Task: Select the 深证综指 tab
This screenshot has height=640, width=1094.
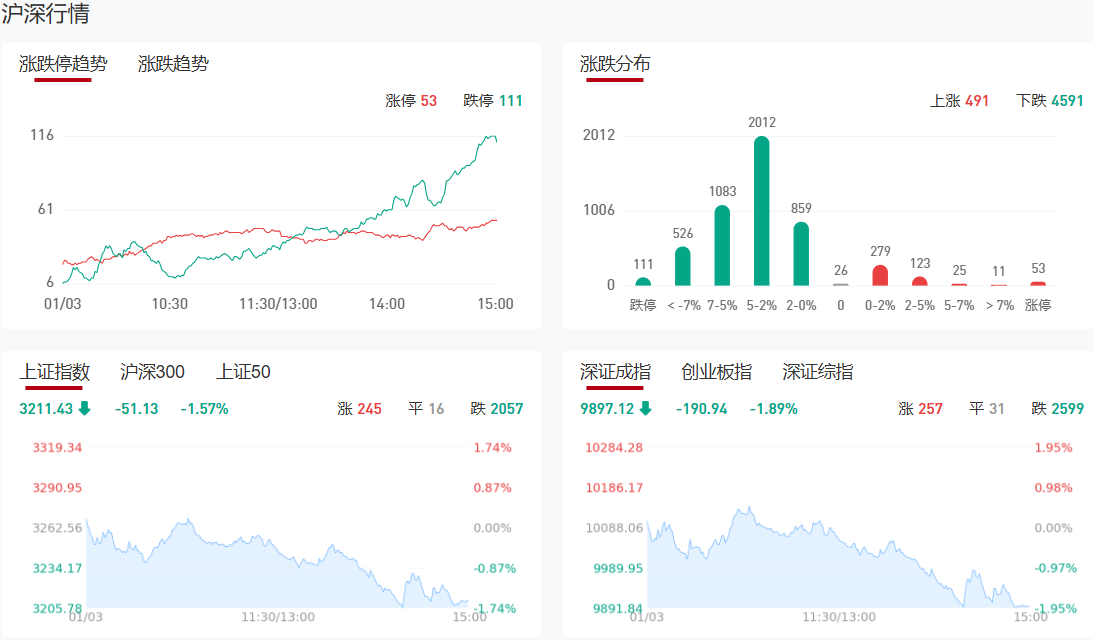Action: click(817, 372)
